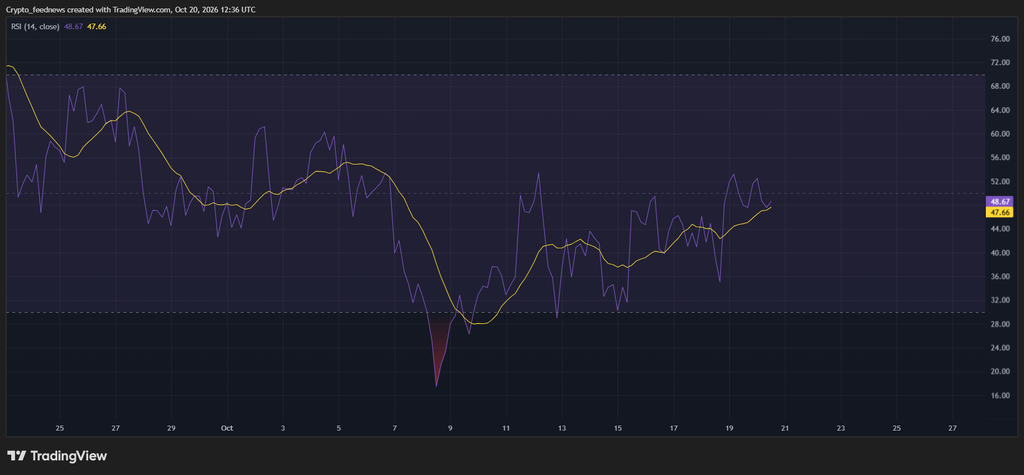The image size is (1024, 475).
Task: Click the Oct label on time axis
Action: [x=227, y=429]
